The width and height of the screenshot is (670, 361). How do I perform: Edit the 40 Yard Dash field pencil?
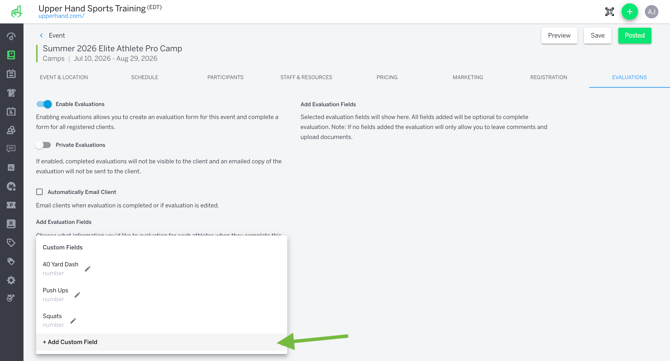pyautogui.click(x=88, y=269)
